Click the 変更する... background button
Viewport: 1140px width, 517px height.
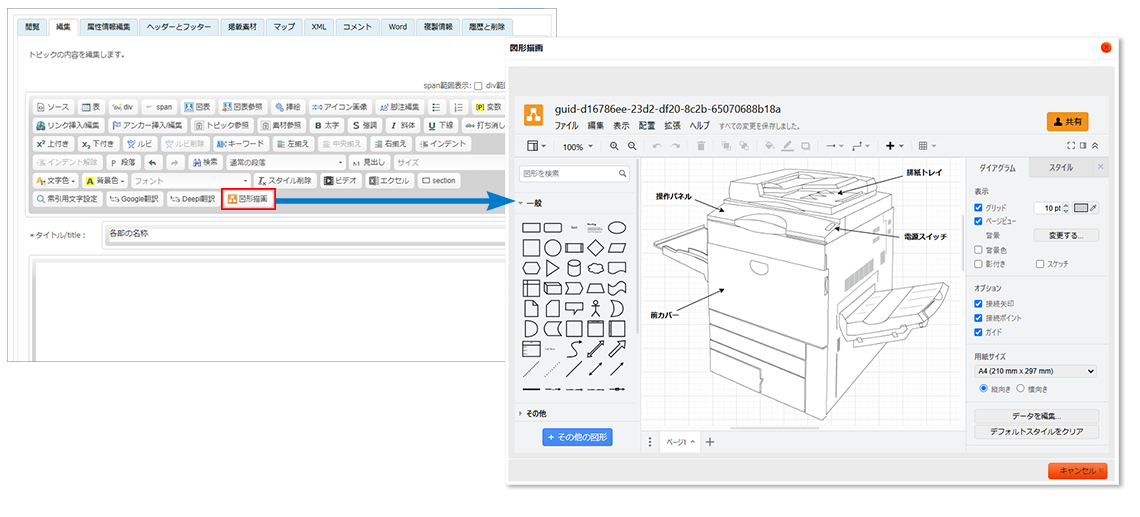click(1066, 236)
